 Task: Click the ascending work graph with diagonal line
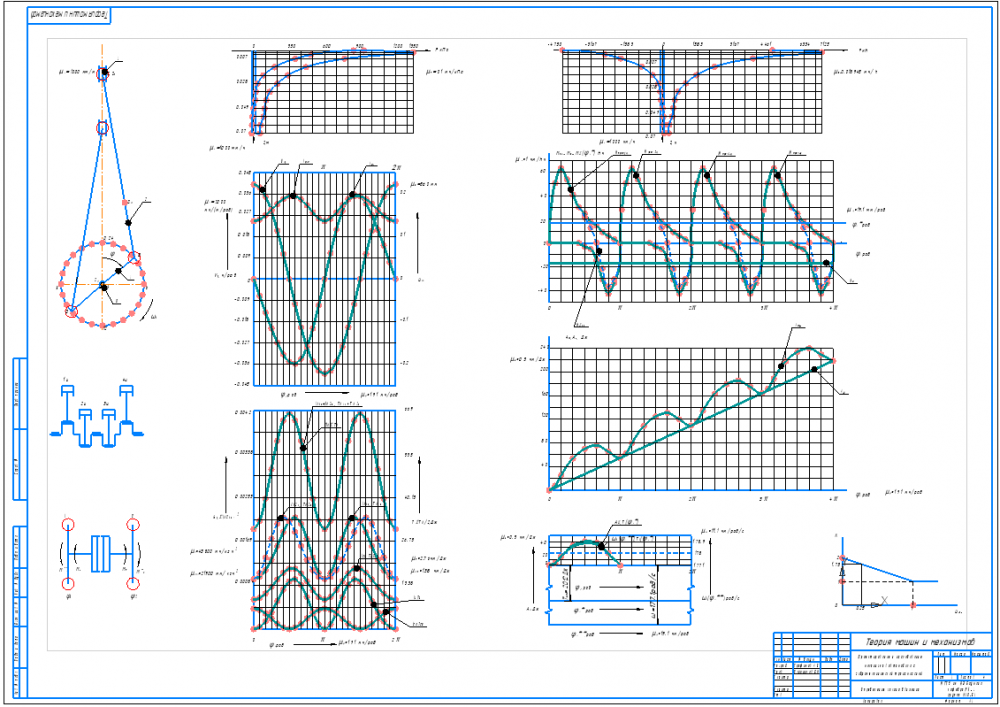(692, 418)
